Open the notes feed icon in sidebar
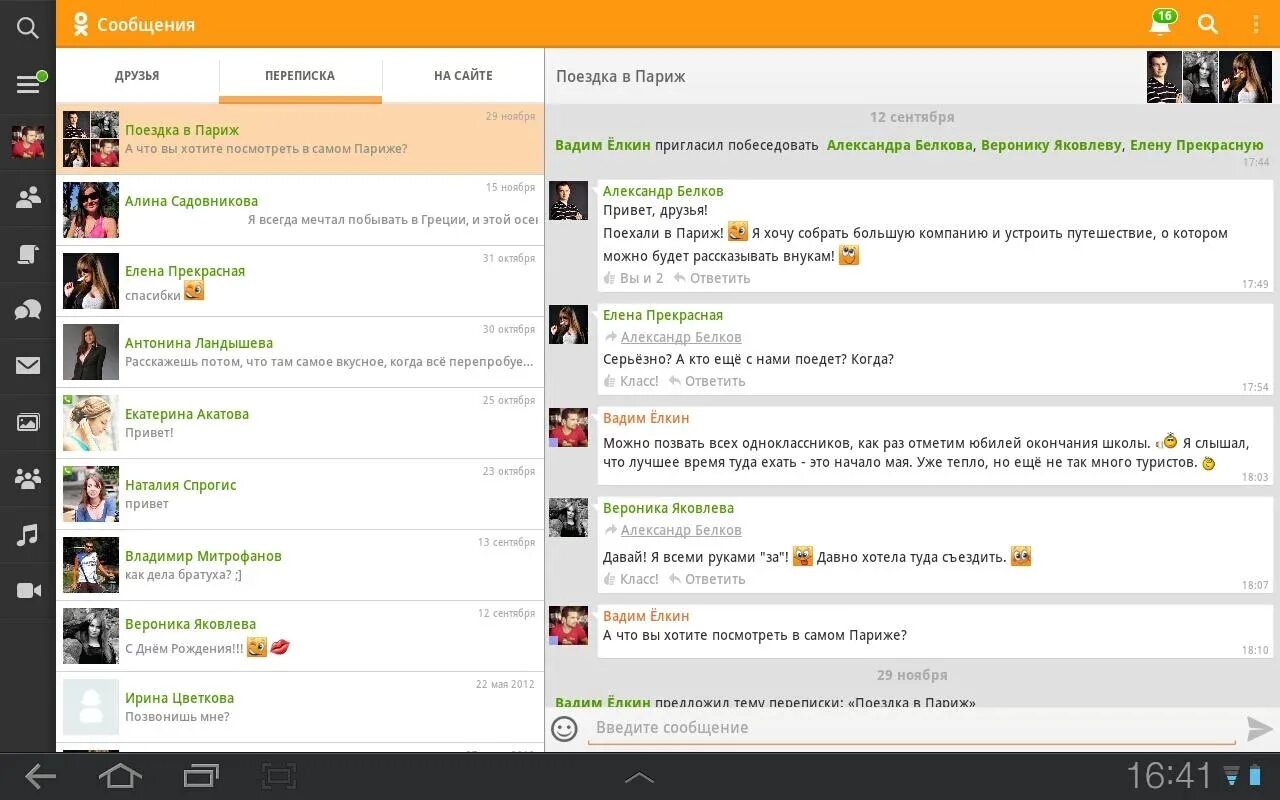This screenshot has height=800, width=1280. click(28, 254)
